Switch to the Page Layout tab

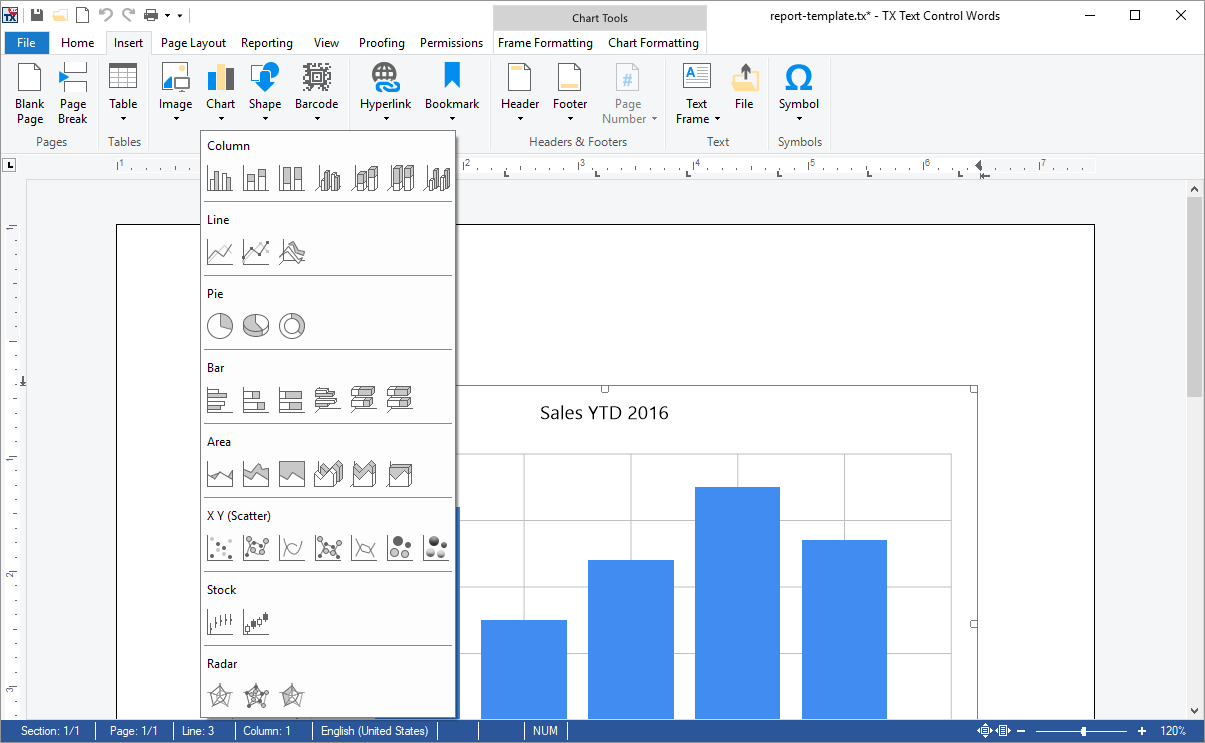193,43
